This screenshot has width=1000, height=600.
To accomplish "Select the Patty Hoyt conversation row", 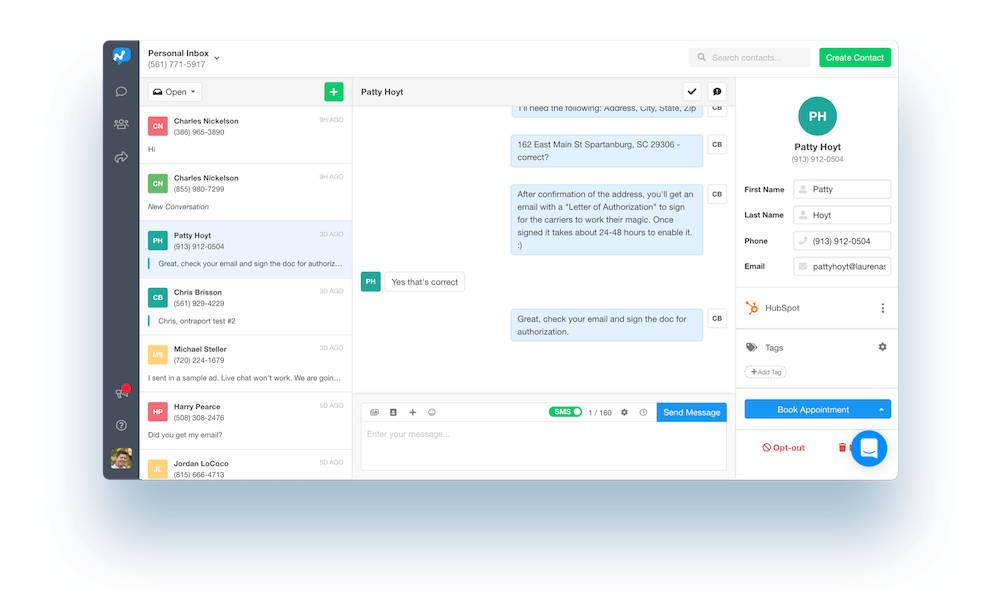I will (246, 249).
